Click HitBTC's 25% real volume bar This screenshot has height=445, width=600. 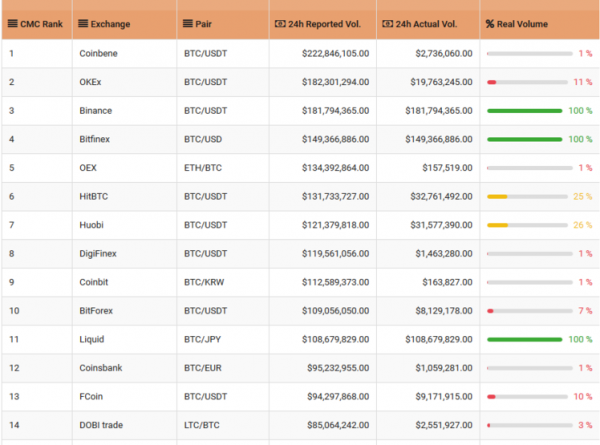527,197
